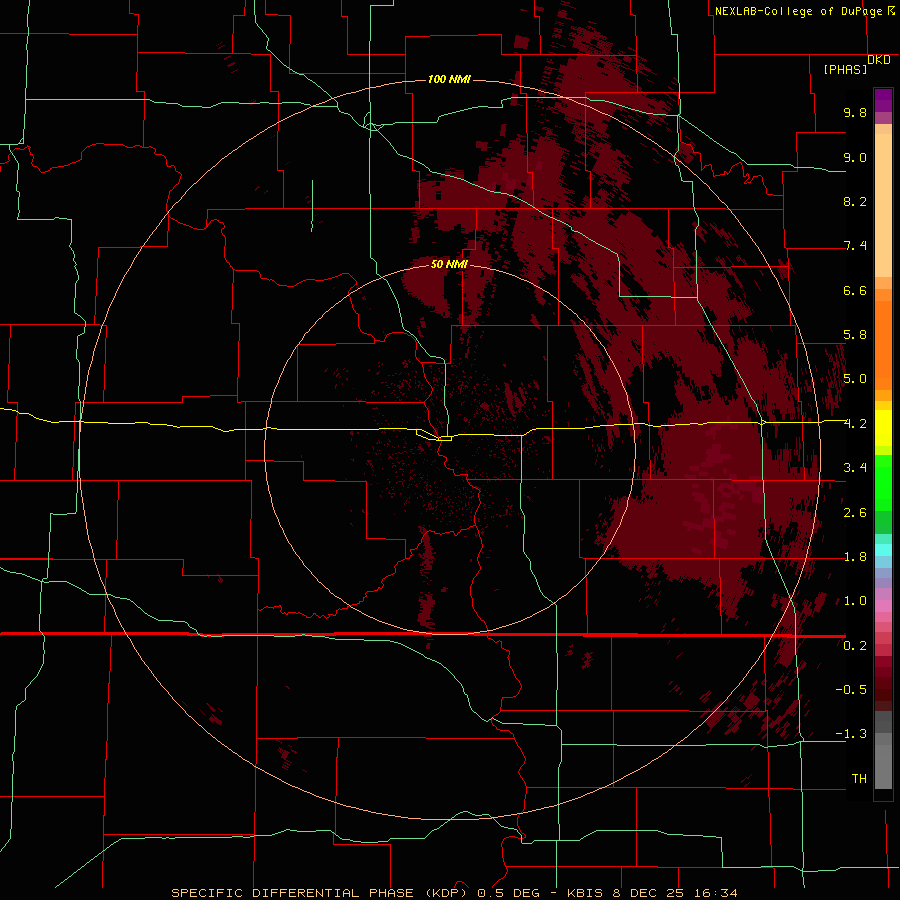Click the 50 NMI range ring label

point(449,264)
